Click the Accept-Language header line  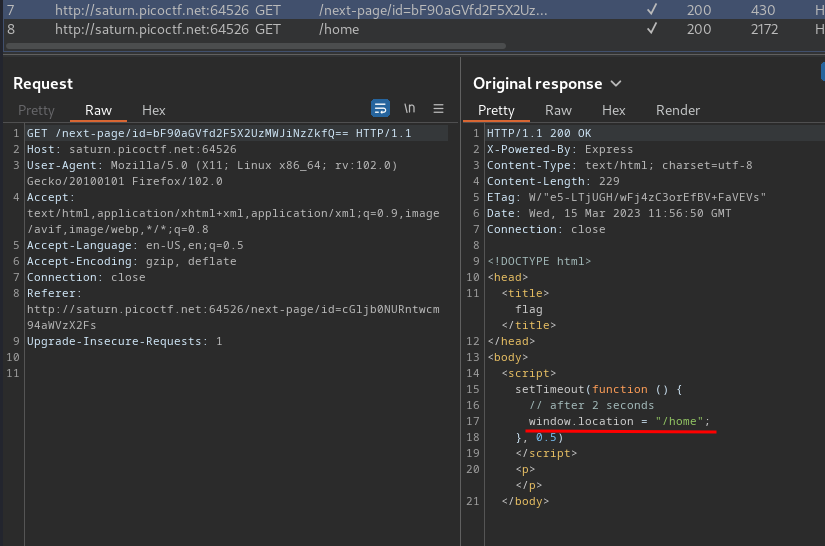pos(135,246)
